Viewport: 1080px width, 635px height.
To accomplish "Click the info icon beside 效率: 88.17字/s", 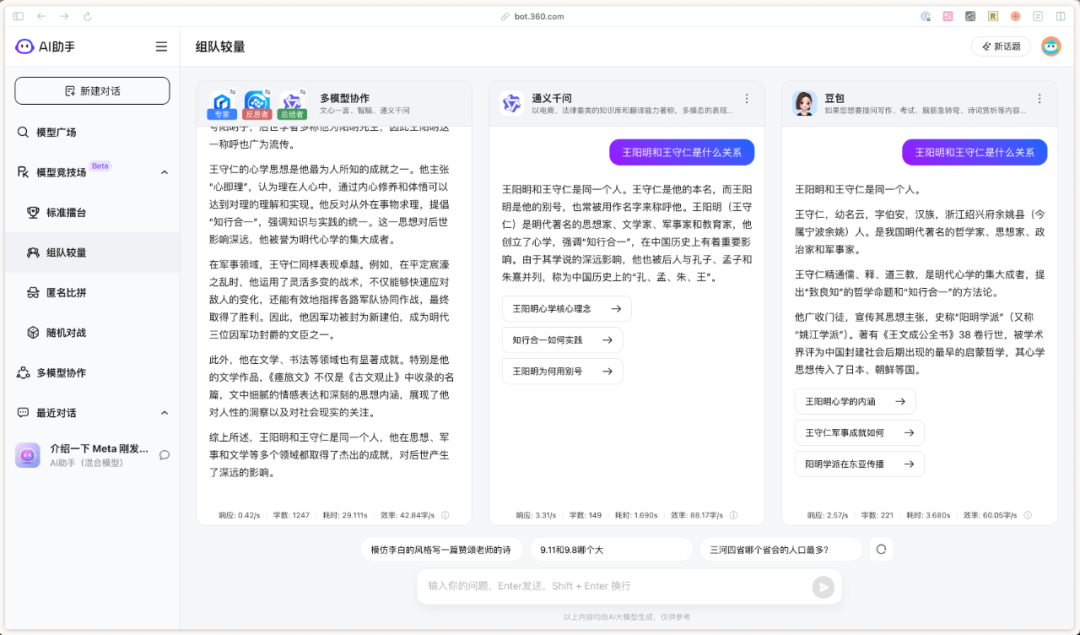I will [x=734, y=515].
